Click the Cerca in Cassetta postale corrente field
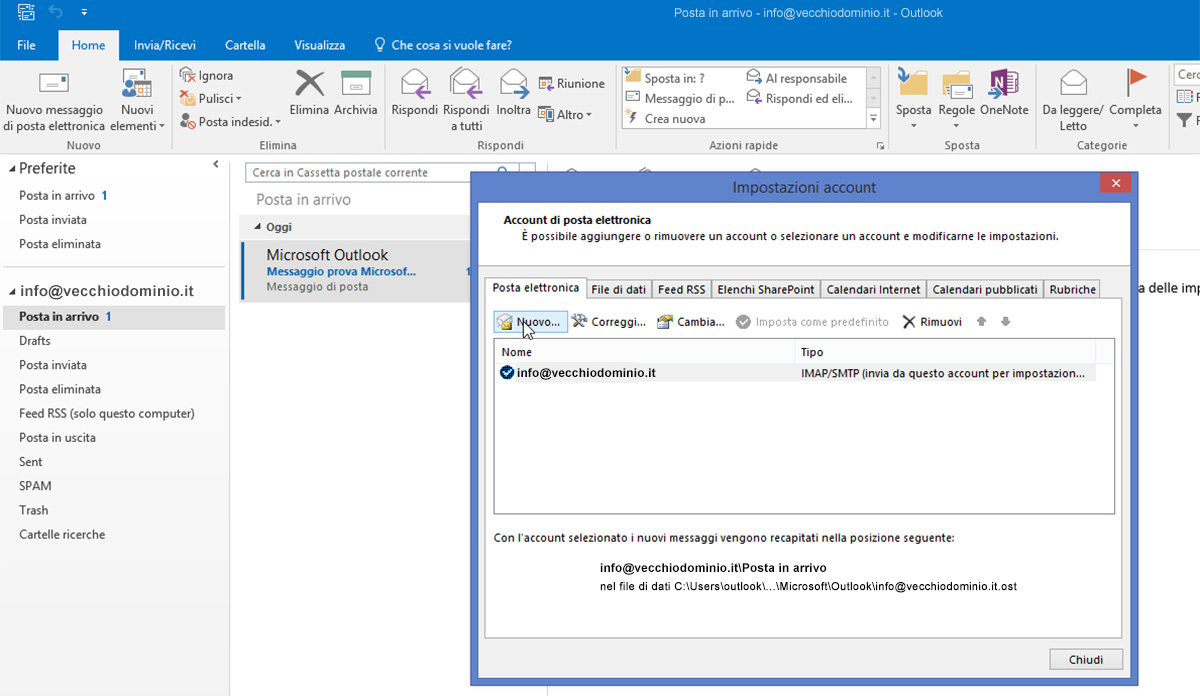1200x696 pixels. 370,173
